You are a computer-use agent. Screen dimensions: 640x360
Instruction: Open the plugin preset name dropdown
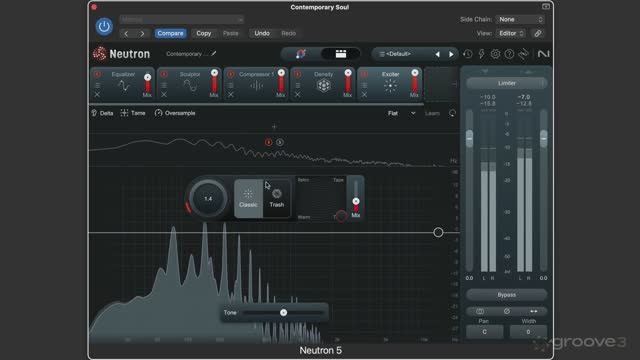coord(182,20)
